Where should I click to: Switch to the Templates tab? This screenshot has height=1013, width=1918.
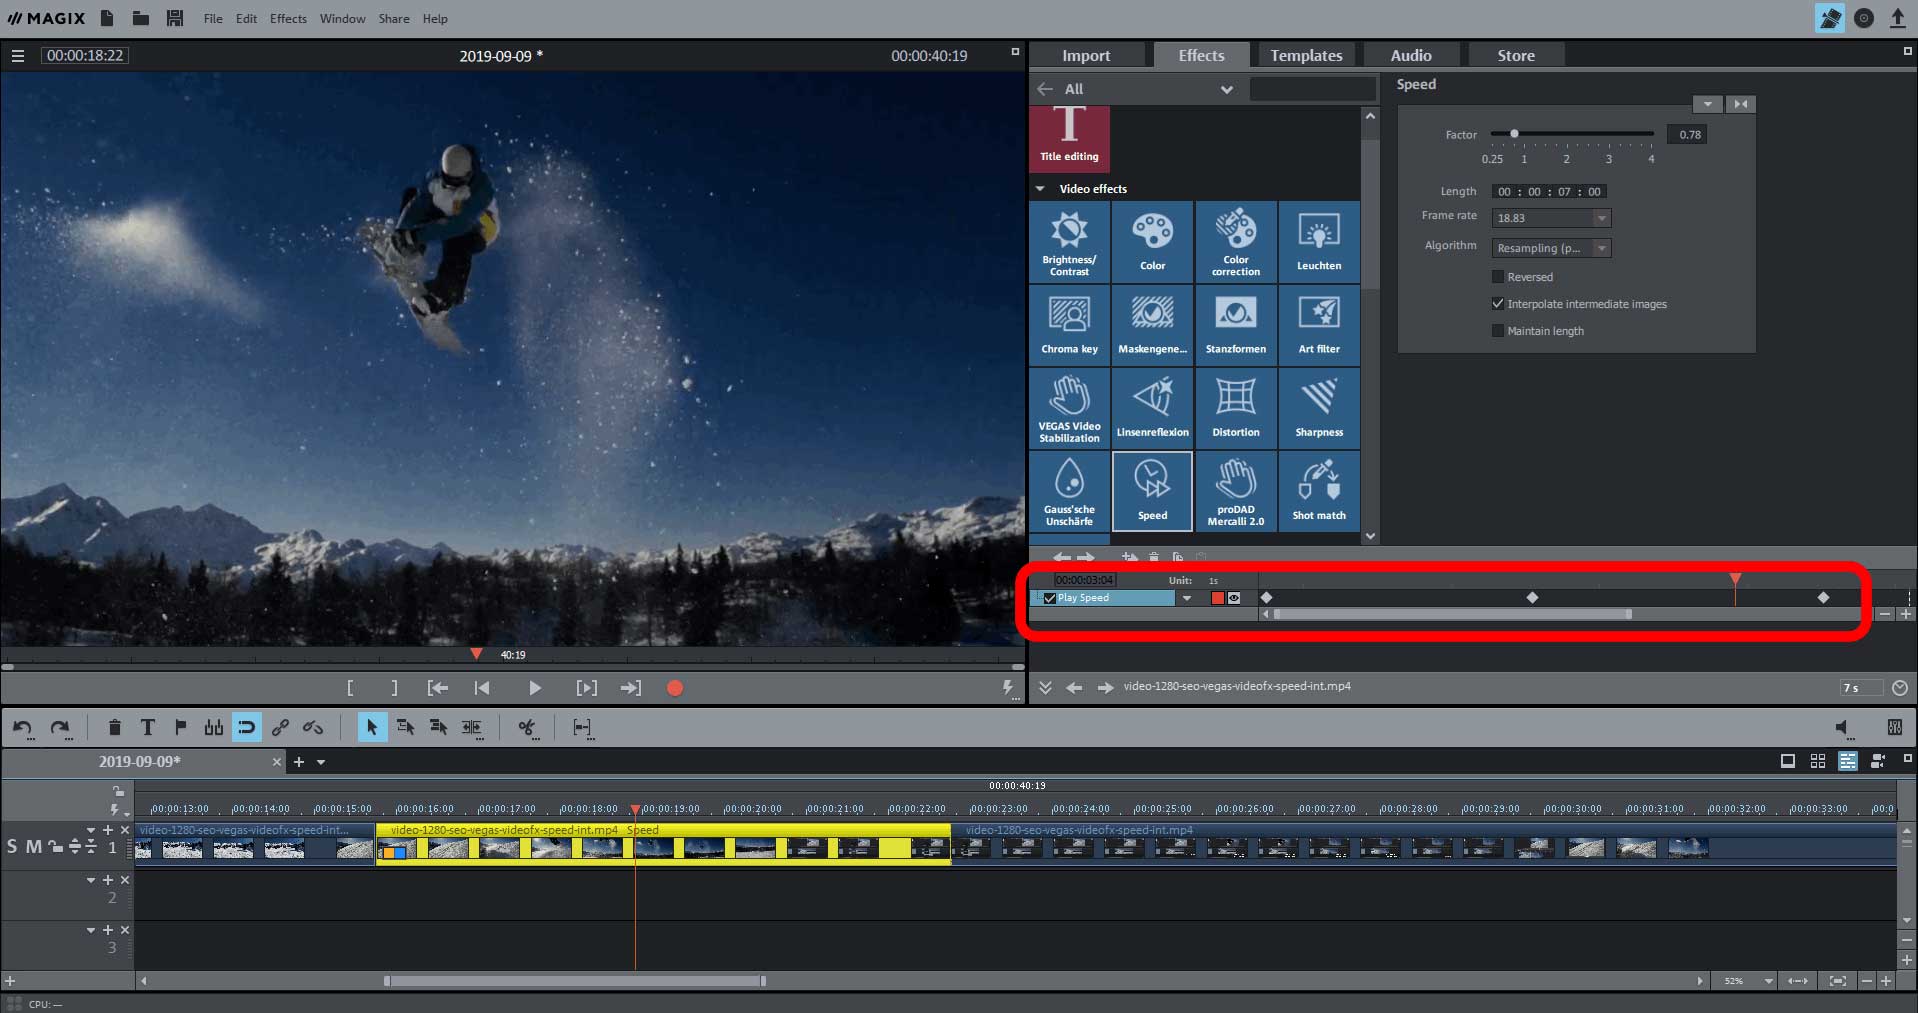1306,56
